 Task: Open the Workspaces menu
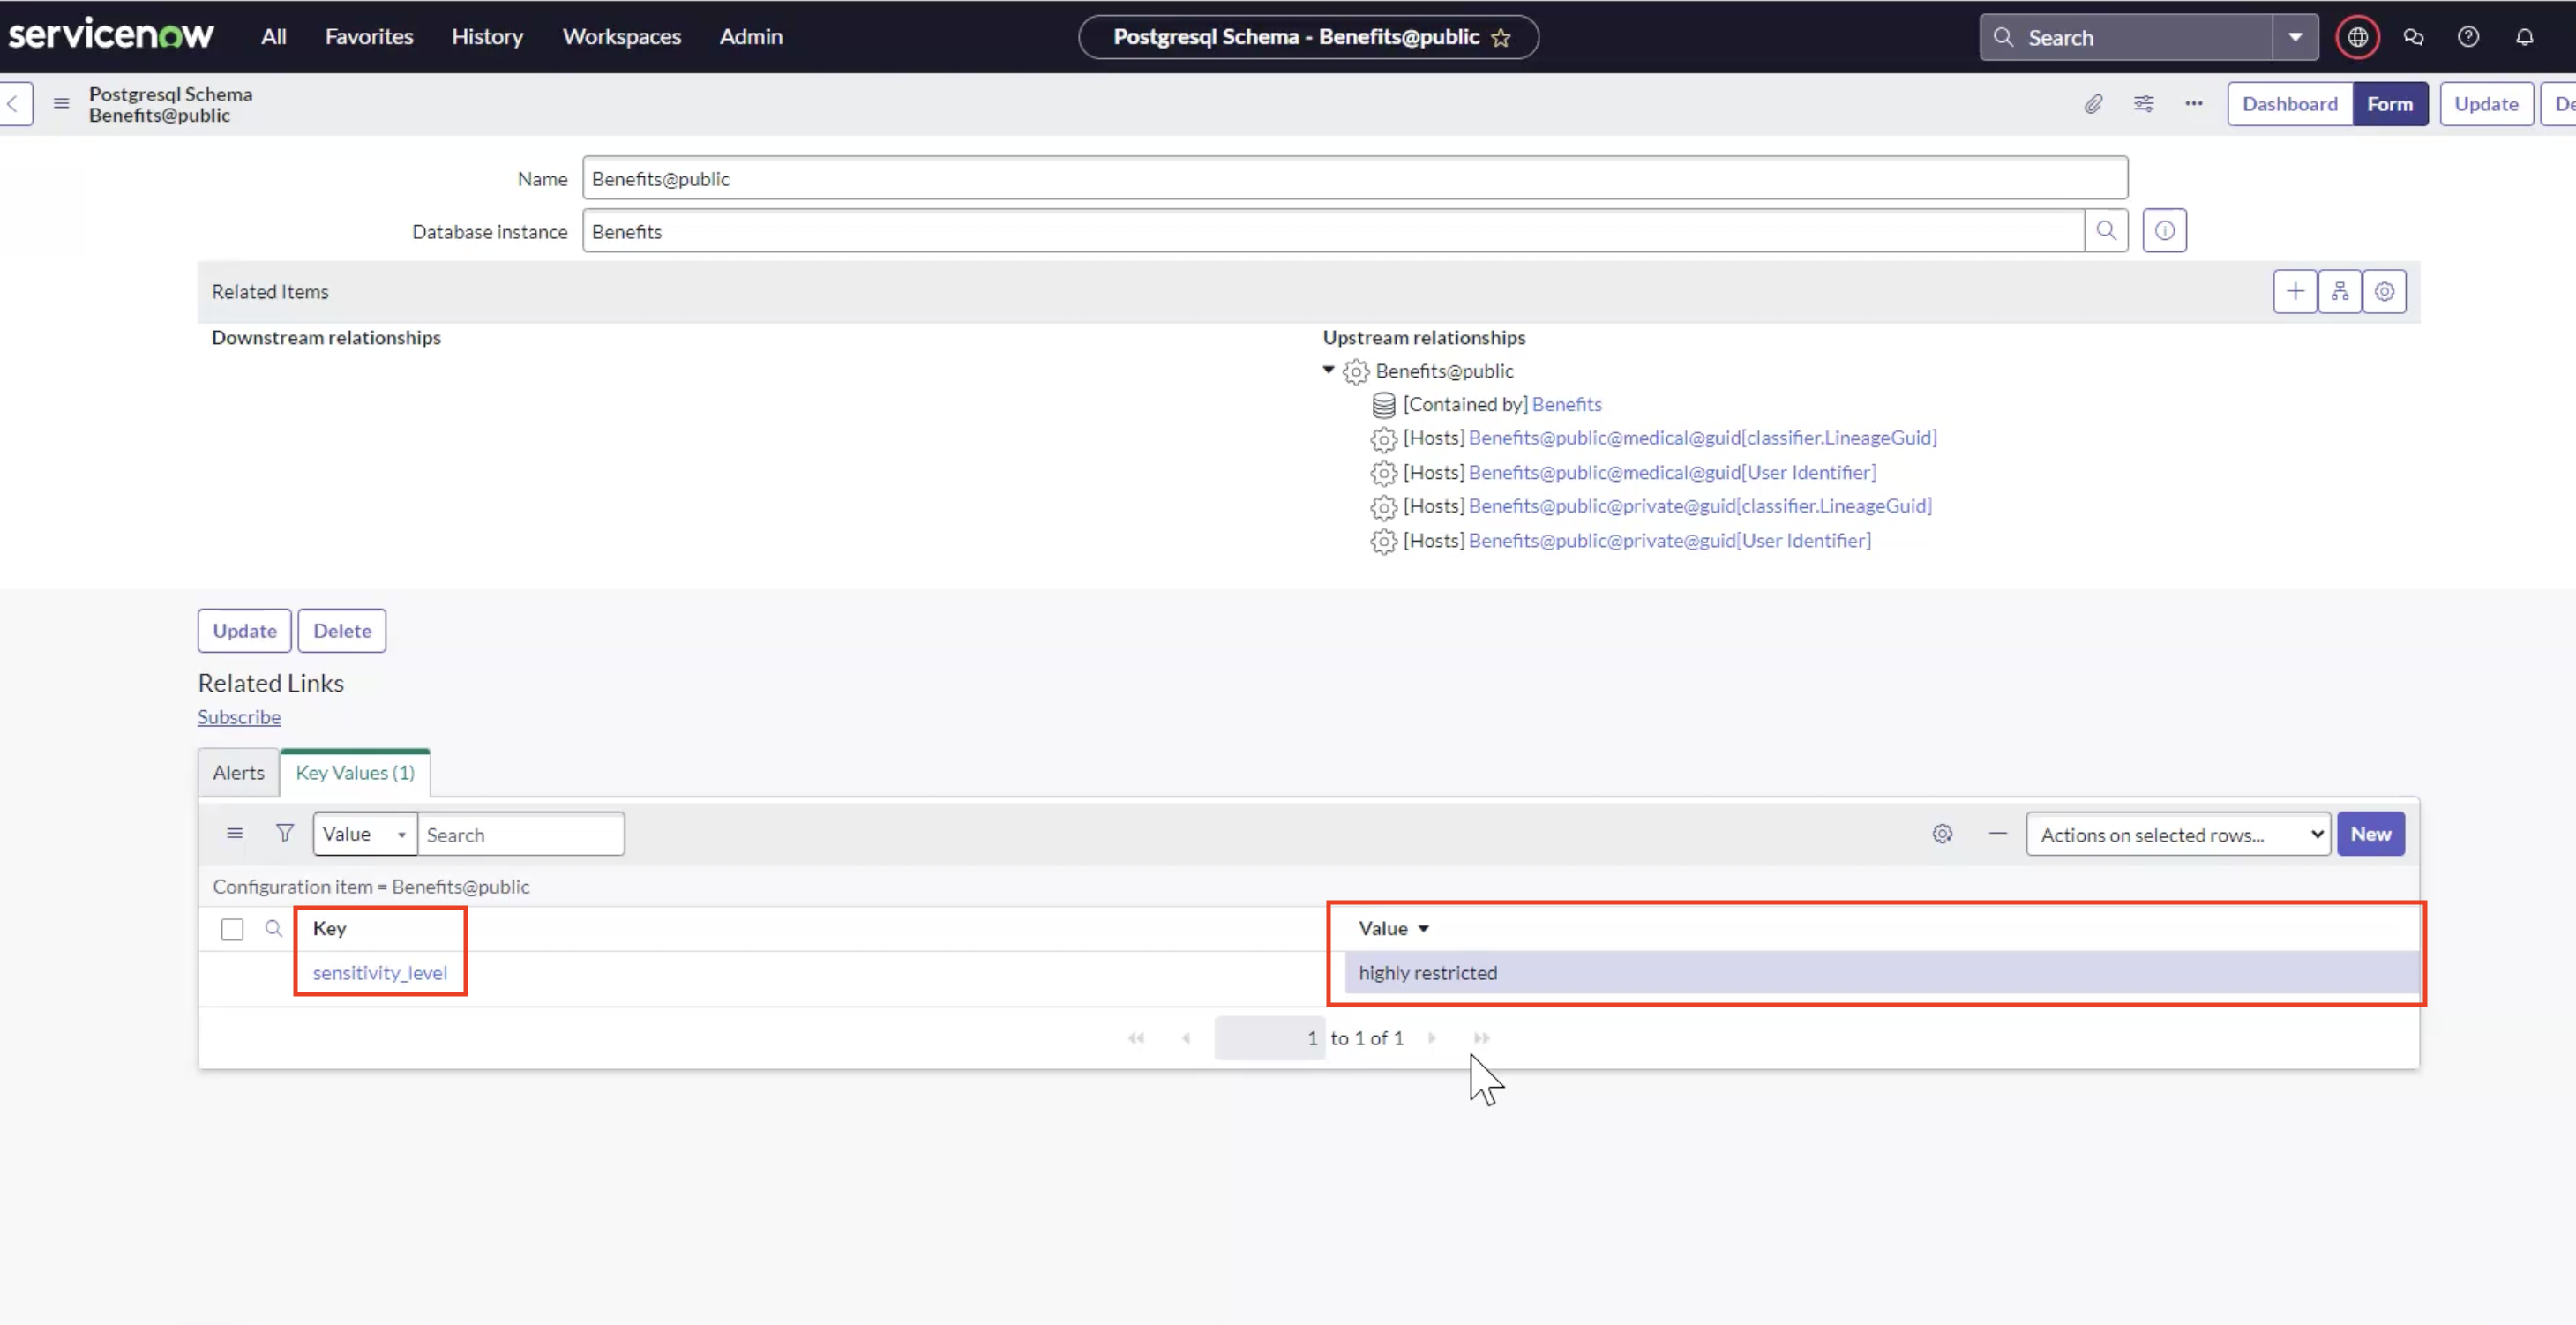pyautogui.click(x=621, y=36)
